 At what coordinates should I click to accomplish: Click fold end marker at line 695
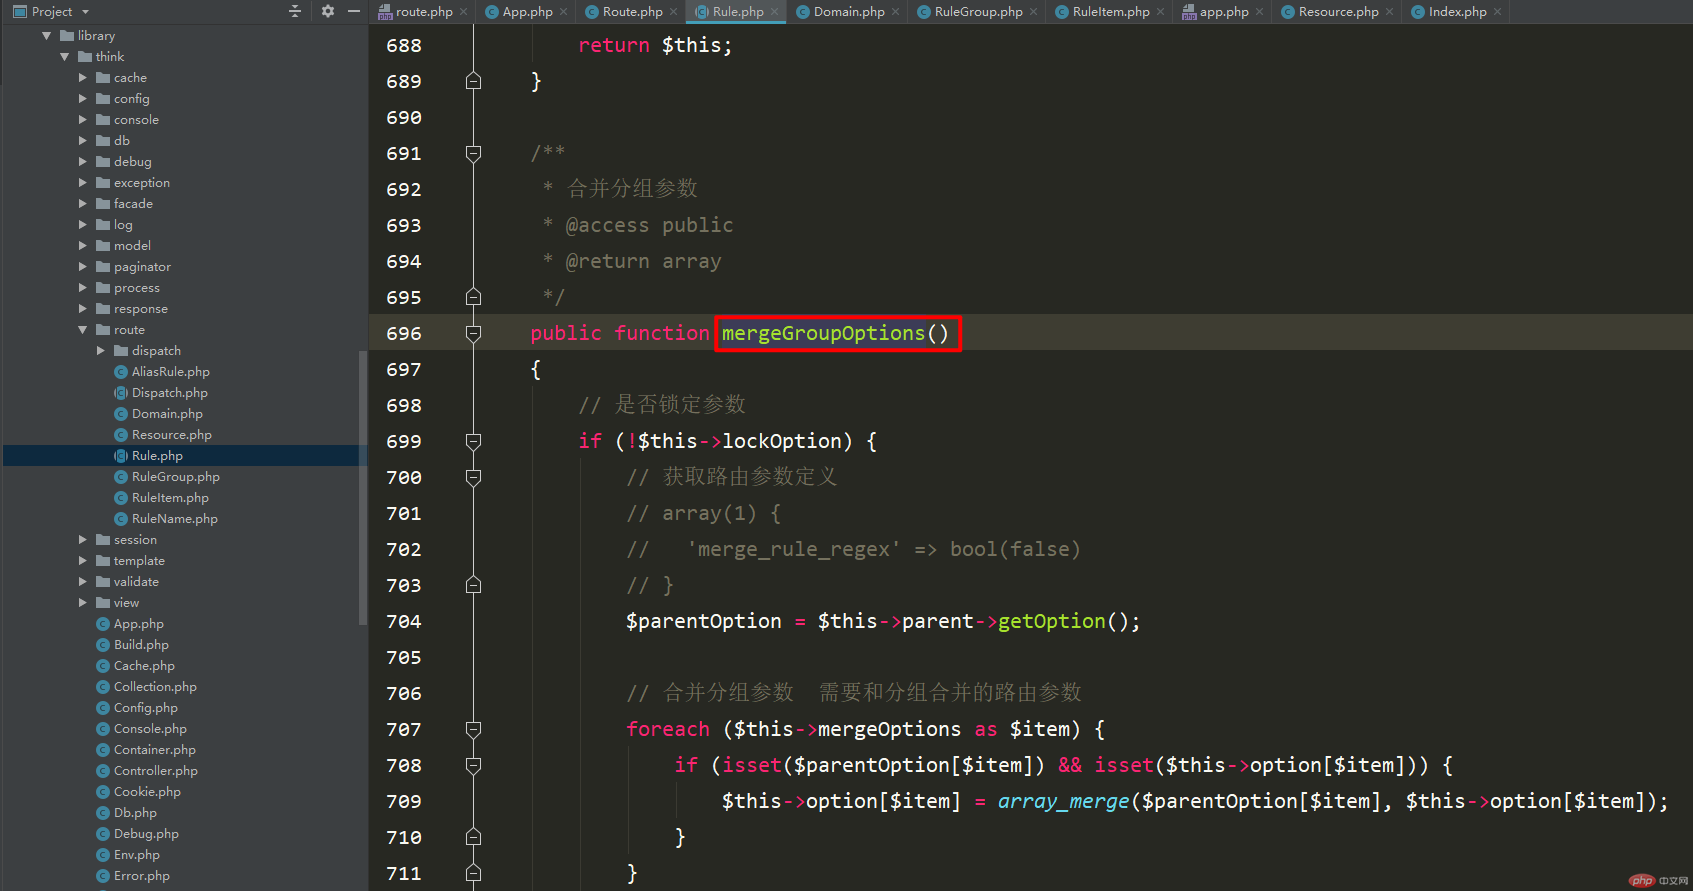(x=474, y=297)
